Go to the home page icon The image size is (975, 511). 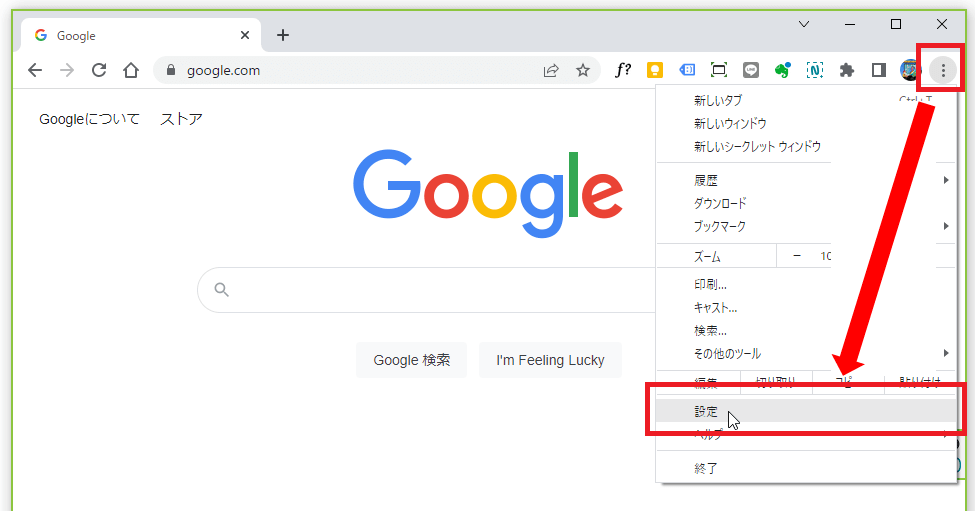[x=131, y=70]
